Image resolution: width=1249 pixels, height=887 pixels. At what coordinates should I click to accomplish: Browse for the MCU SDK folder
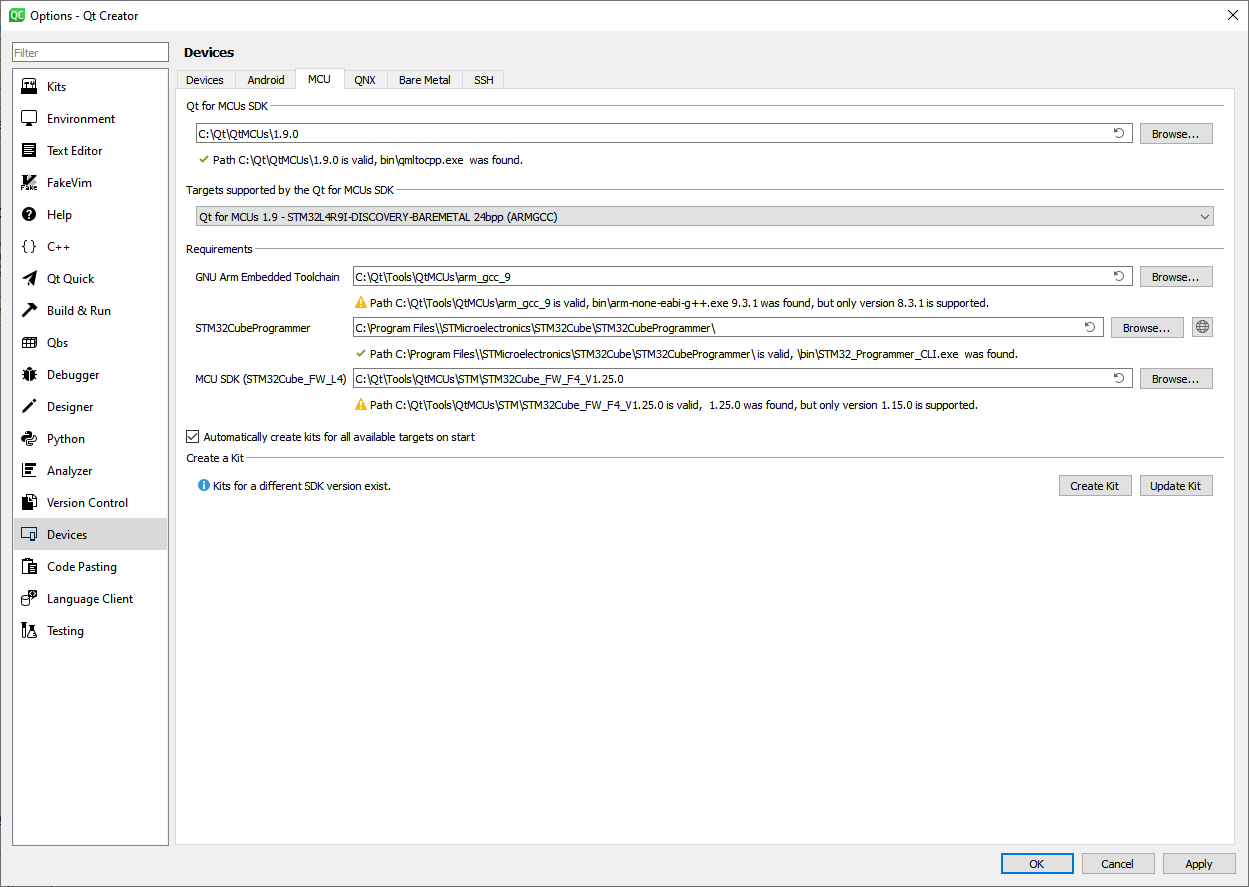[1175, 379]
